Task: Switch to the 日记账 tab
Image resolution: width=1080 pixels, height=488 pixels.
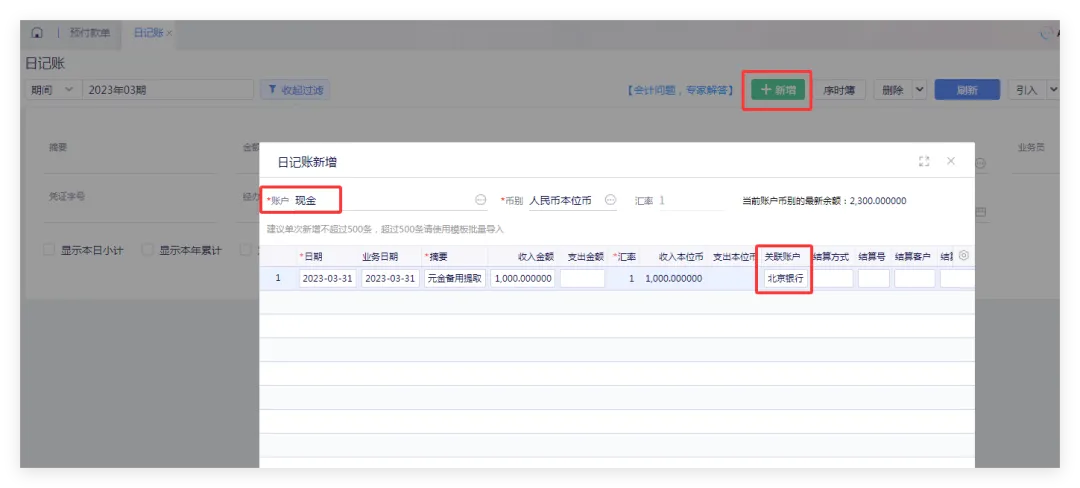Action: click(148, 33)
